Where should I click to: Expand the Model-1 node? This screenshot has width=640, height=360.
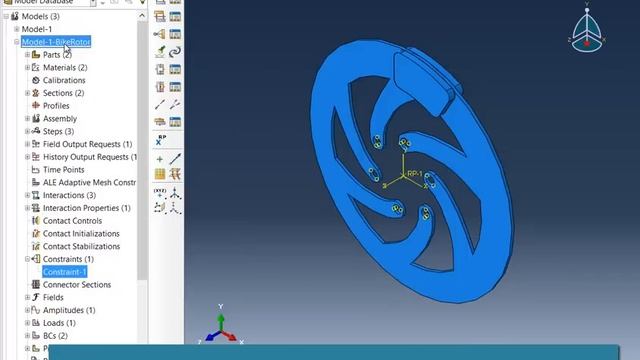point(17,29)
